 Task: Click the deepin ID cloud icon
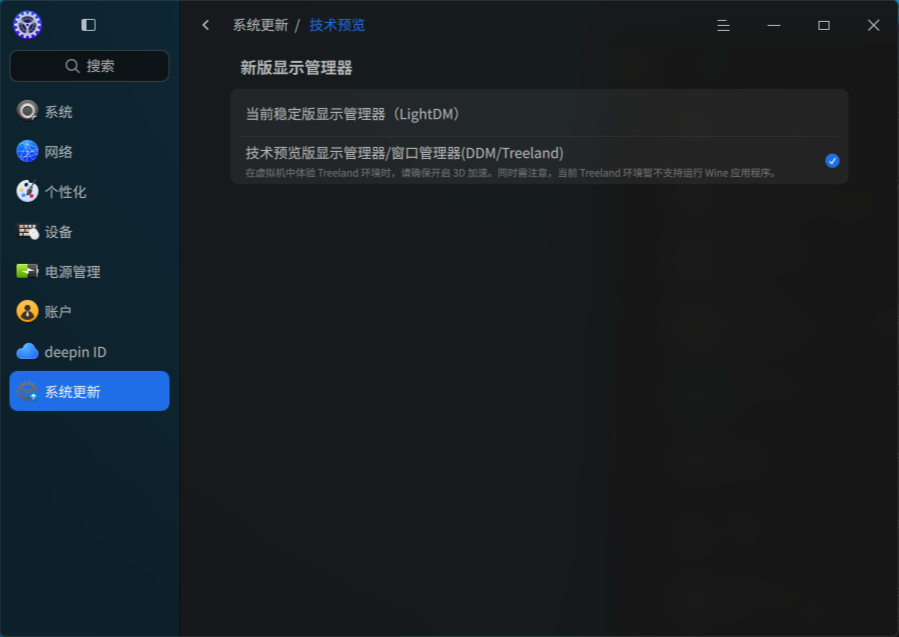27,351
